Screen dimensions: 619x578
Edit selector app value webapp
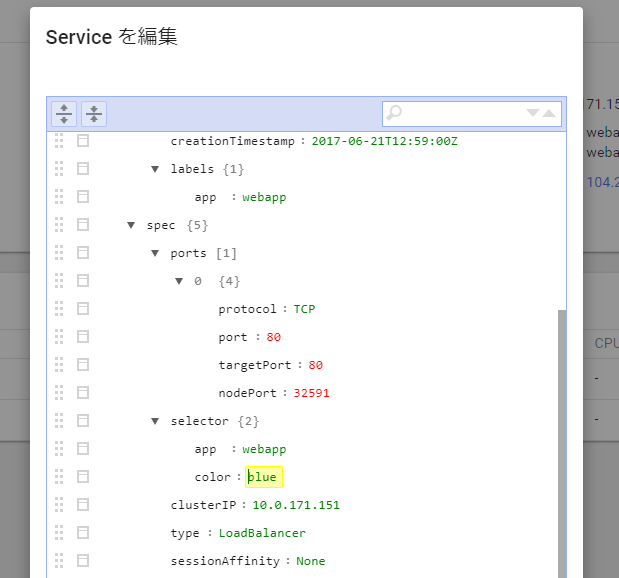264,449
